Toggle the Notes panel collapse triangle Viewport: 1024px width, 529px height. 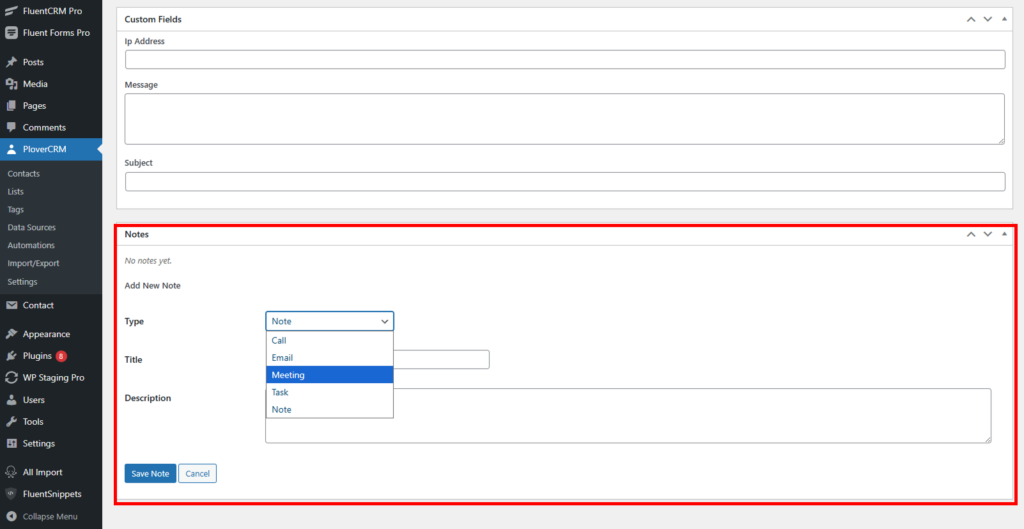[1004, 234]
